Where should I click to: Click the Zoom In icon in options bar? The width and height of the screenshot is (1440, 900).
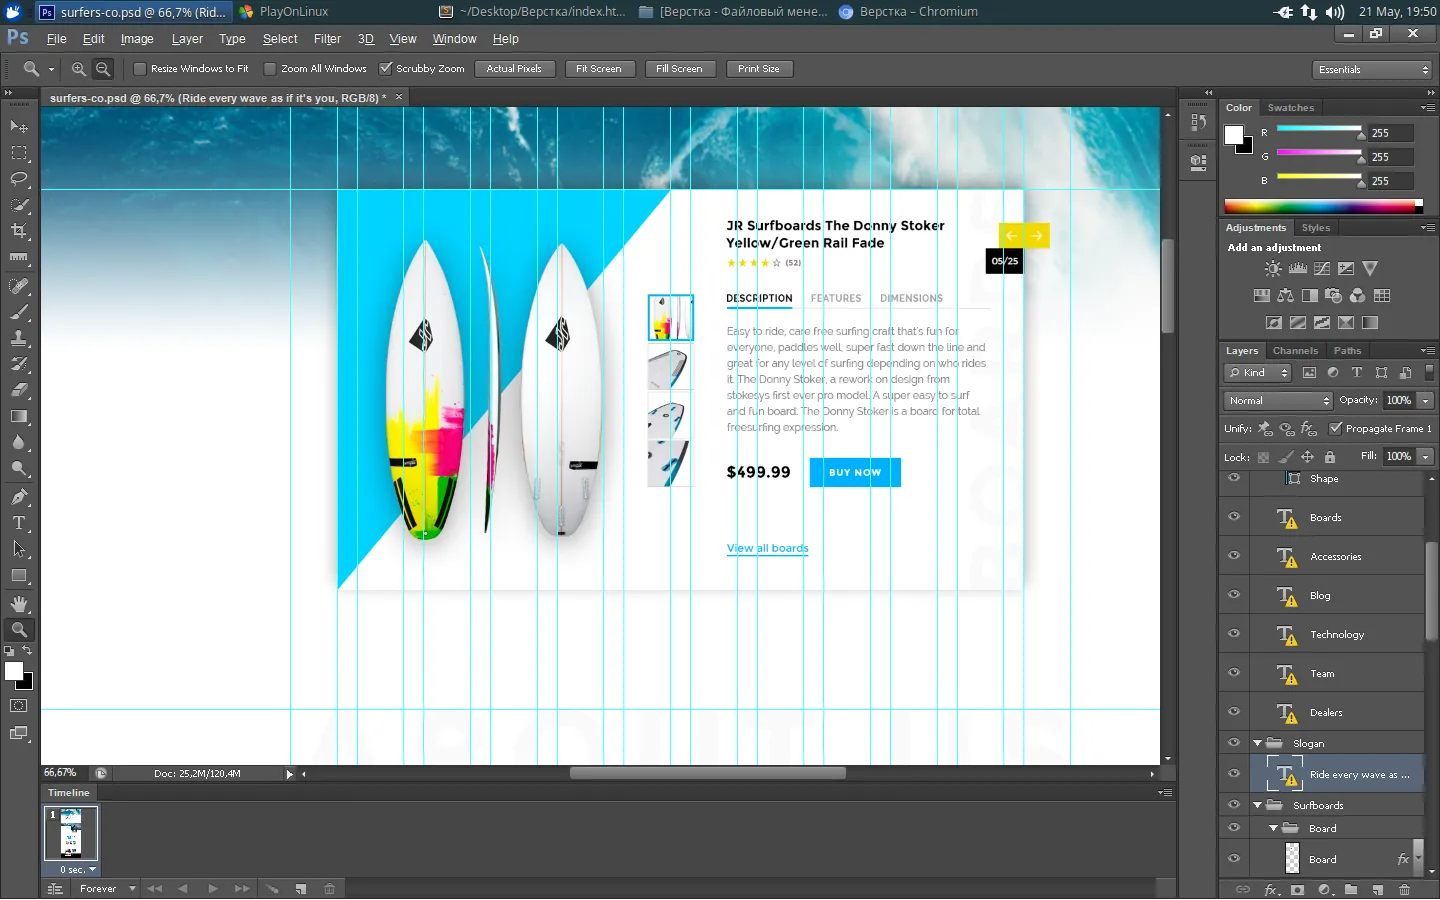[x=79, y=69]
